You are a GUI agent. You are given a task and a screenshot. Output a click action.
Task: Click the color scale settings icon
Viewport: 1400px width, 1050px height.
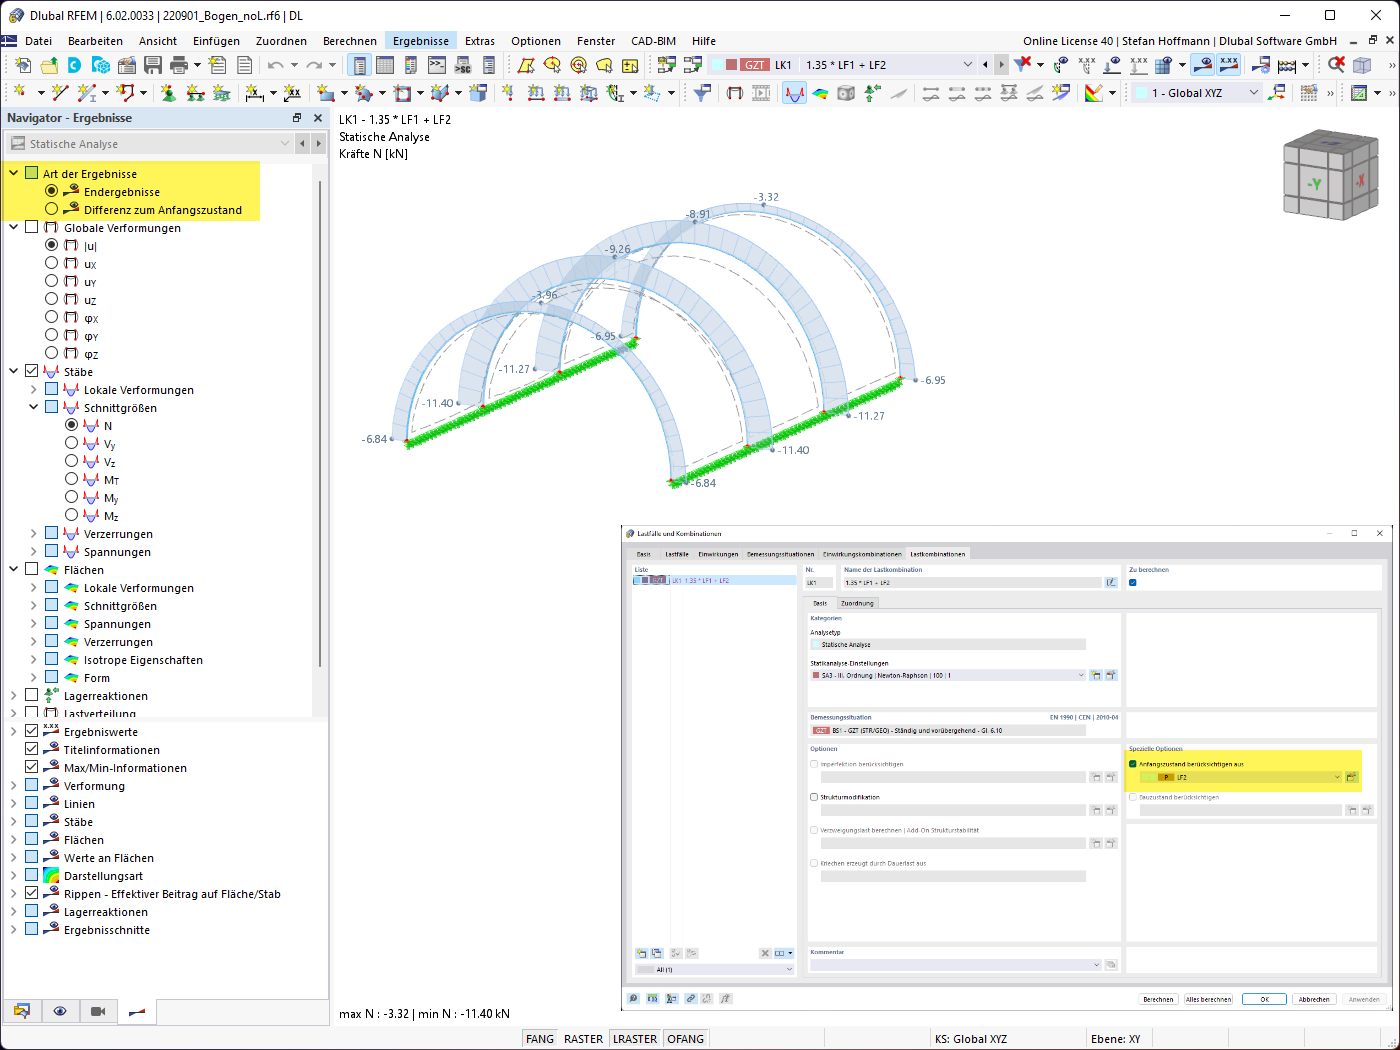pos(1094,93)
